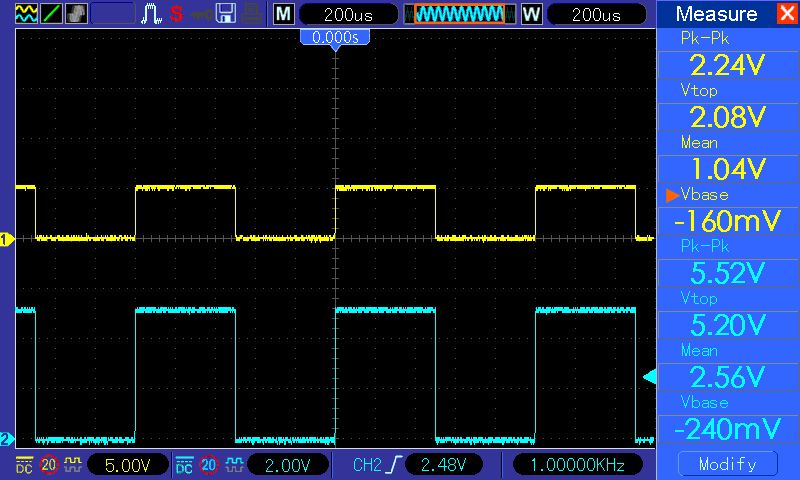Click the pulse trigger icon in toolbar
Image resolution: width=800 pixels, height=480 pixels.
click(152, 14)
